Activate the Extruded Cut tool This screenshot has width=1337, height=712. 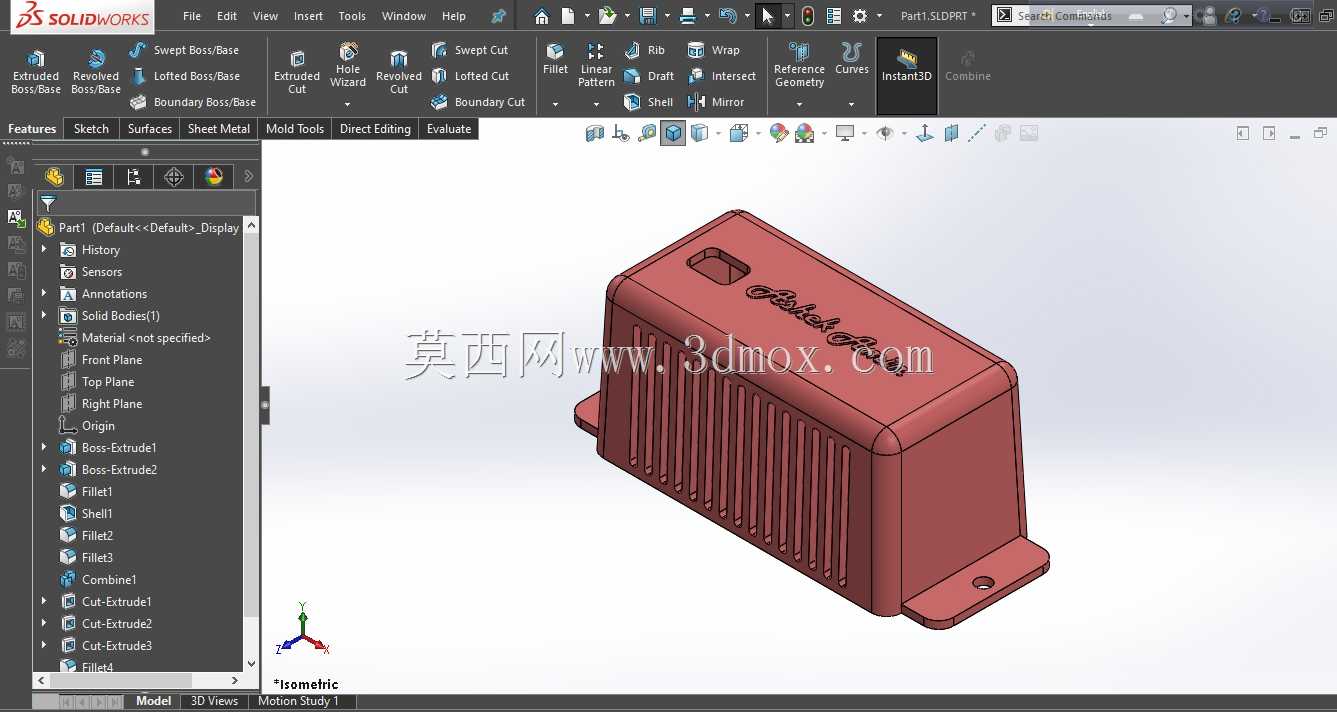point(297,72)
